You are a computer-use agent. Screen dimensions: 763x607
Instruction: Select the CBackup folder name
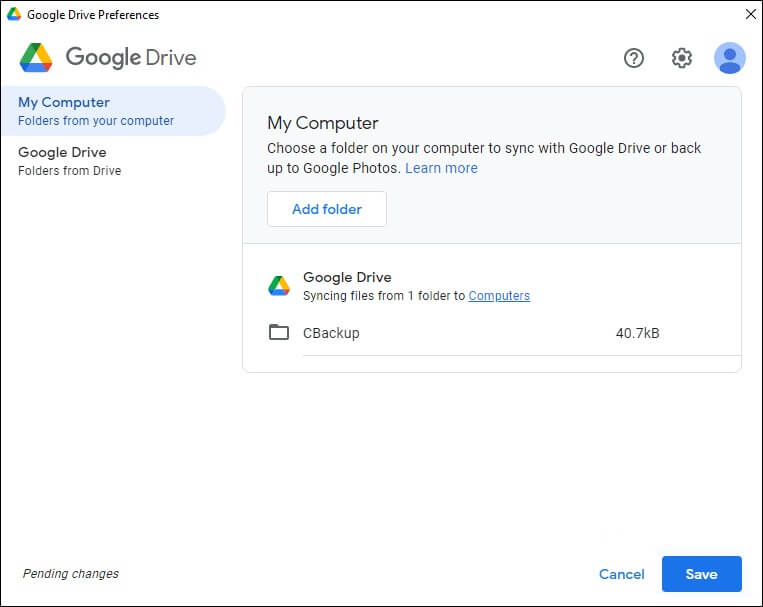point(331,333)
